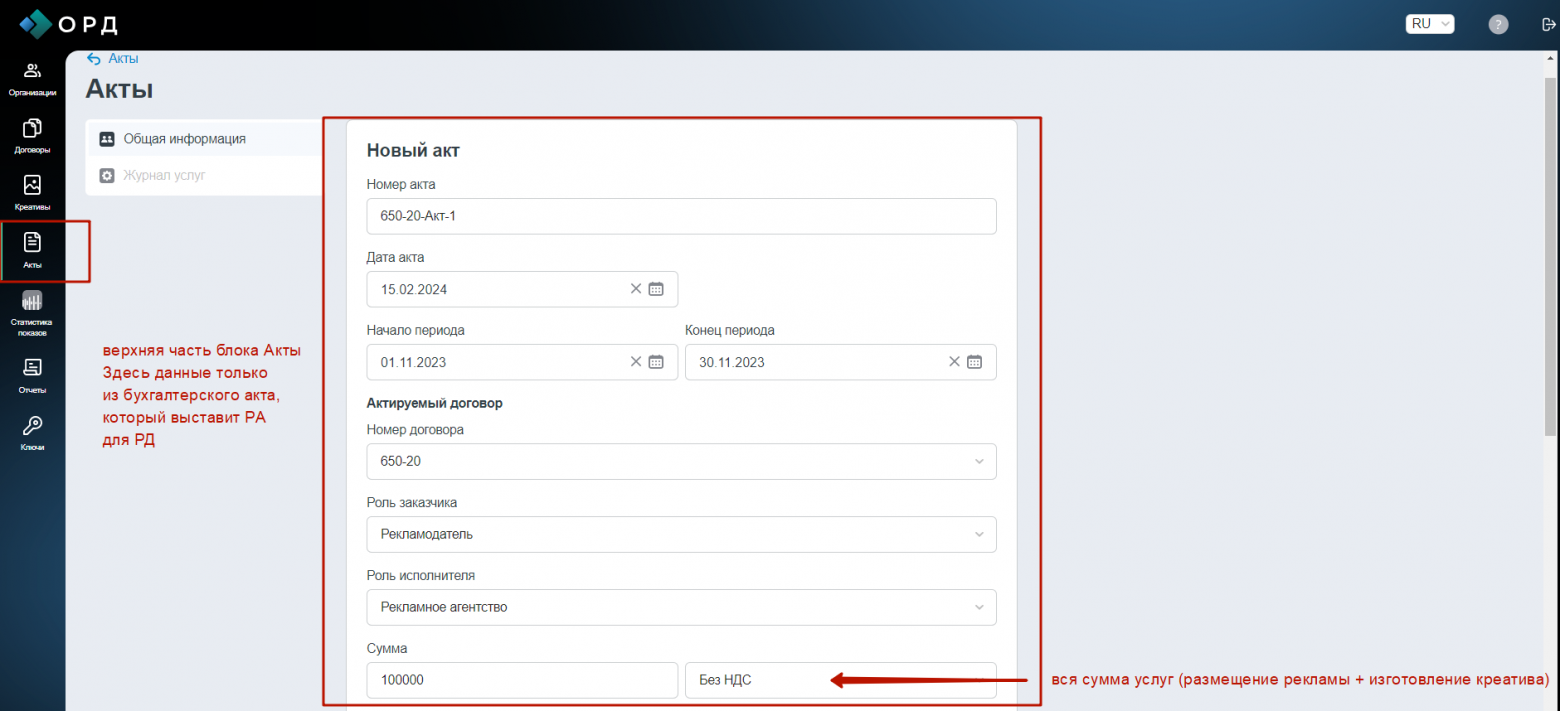Screen dimensions: 1560x711
Task: Open the Организации sidebar section
Action: coord(32,79)
